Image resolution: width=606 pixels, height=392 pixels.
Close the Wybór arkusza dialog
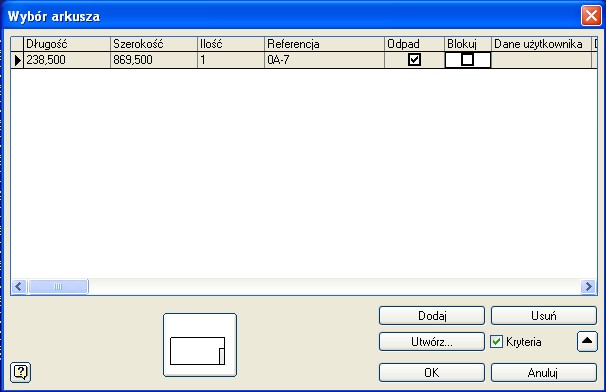click(591, 16)
